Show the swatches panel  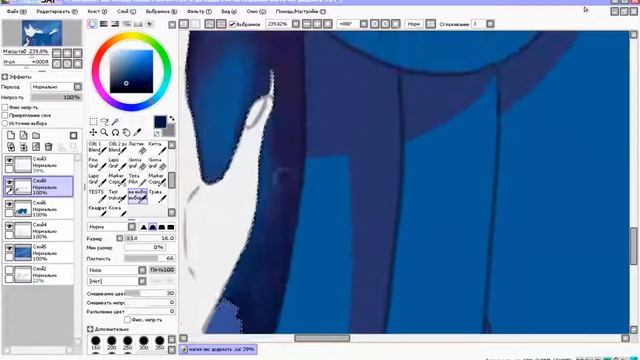[x=138, y=24]
